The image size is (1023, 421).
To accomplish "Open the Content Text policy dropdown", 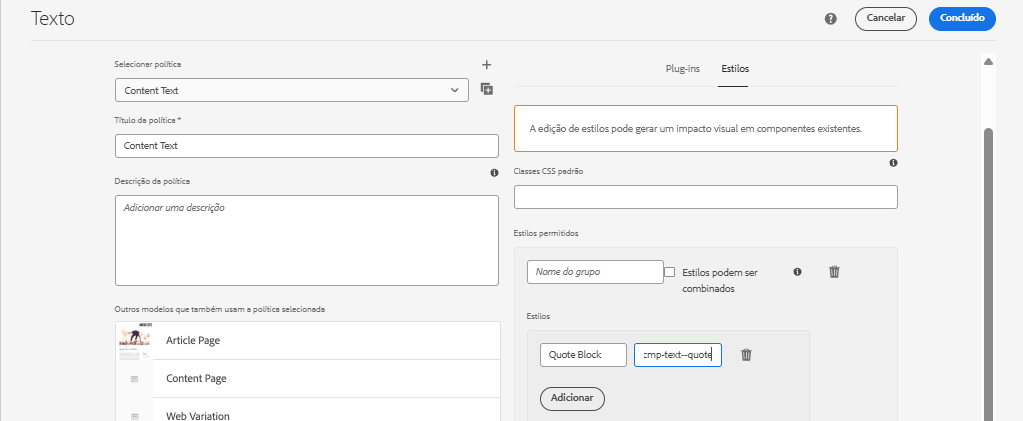I will pos(292,90).
